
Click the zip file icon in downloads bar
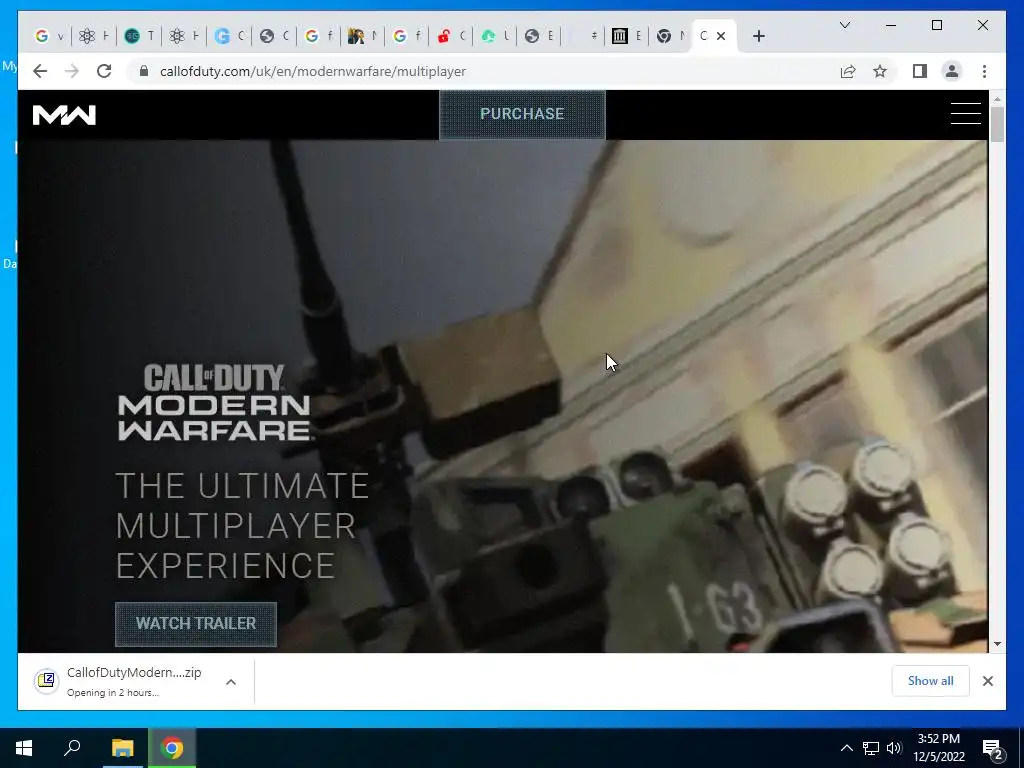pos(46,681)
